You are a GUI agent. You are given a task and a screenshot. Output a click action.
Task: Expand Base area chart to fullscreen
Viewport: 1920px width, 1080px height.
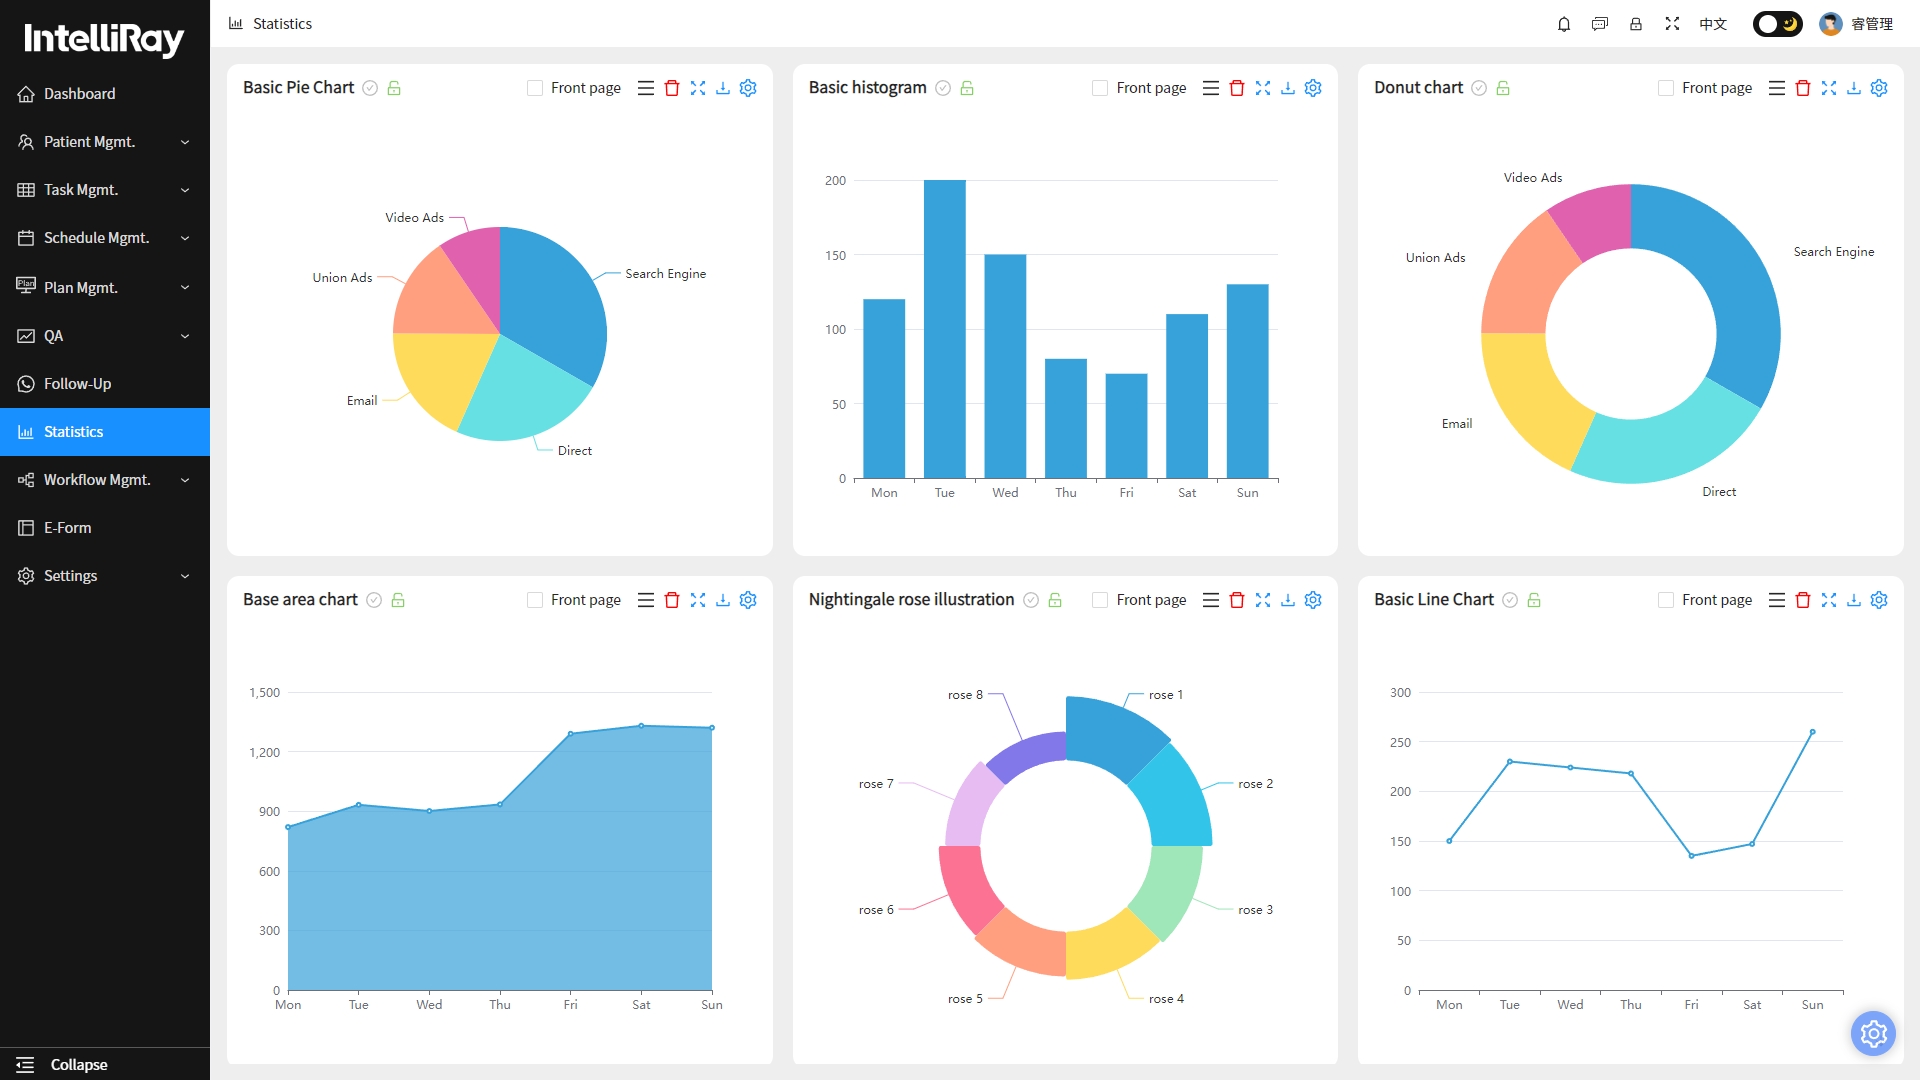tap(698, 600)
